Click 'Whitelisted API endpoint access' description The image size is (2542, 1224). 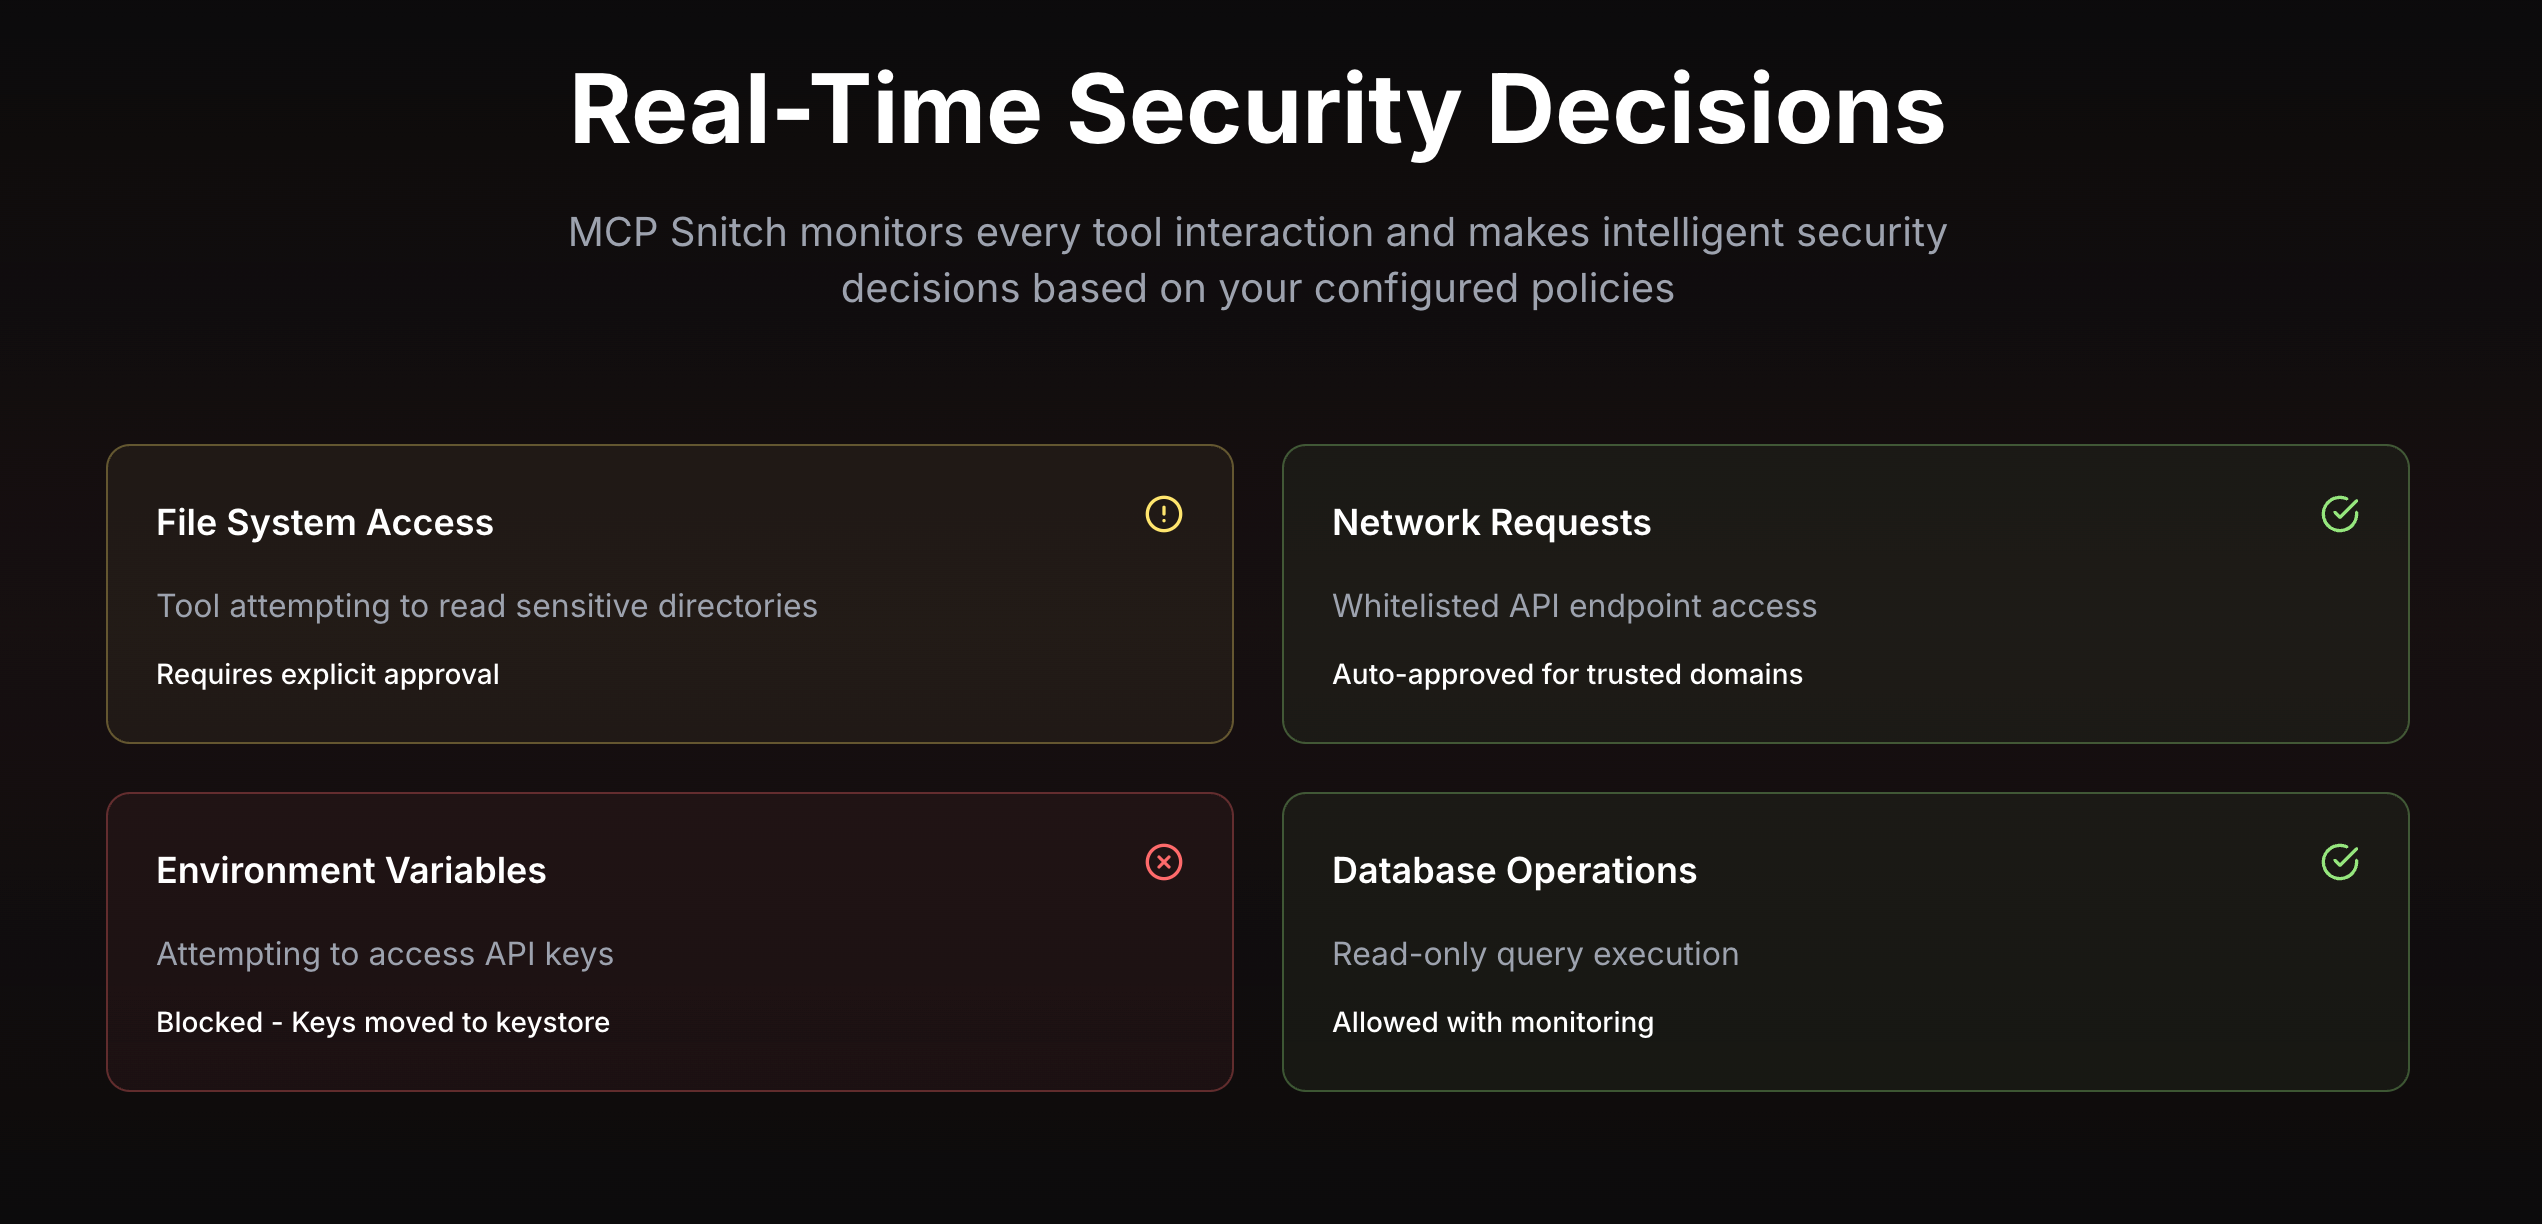(x=1574, y=606)
